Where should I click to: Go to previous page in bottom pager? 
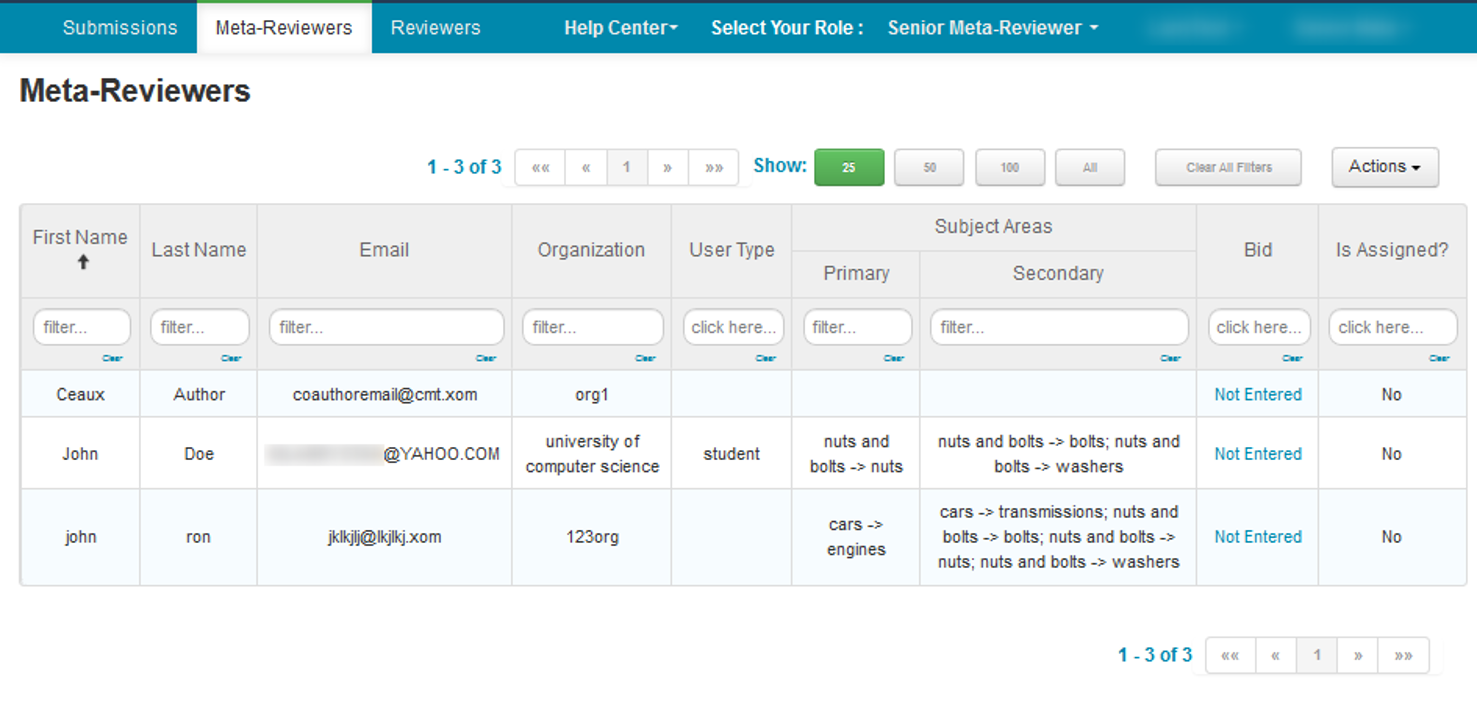(1276, 655)
